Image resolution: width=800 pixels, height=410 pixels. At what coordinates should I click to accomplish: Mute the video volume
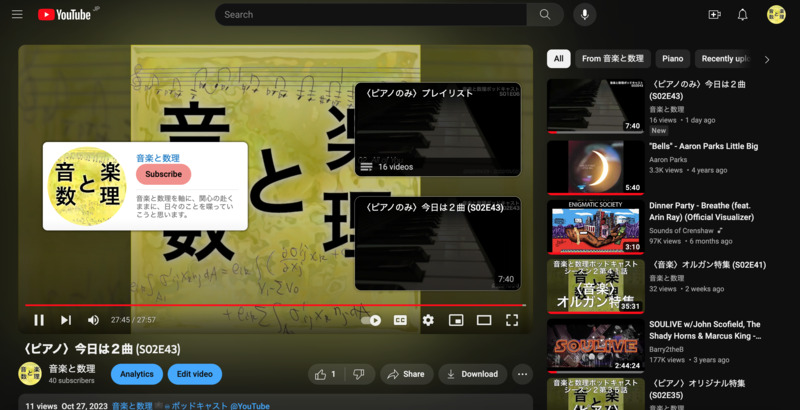(93, 320)
